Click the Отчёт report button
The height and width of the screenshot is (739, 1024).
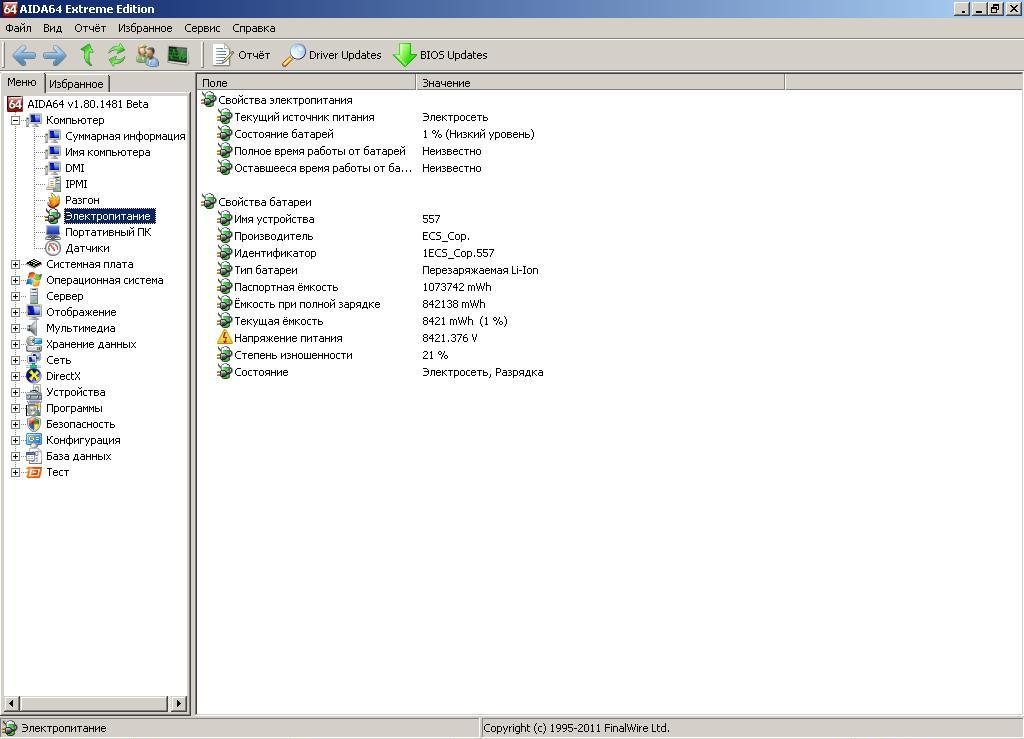point(242,55)
